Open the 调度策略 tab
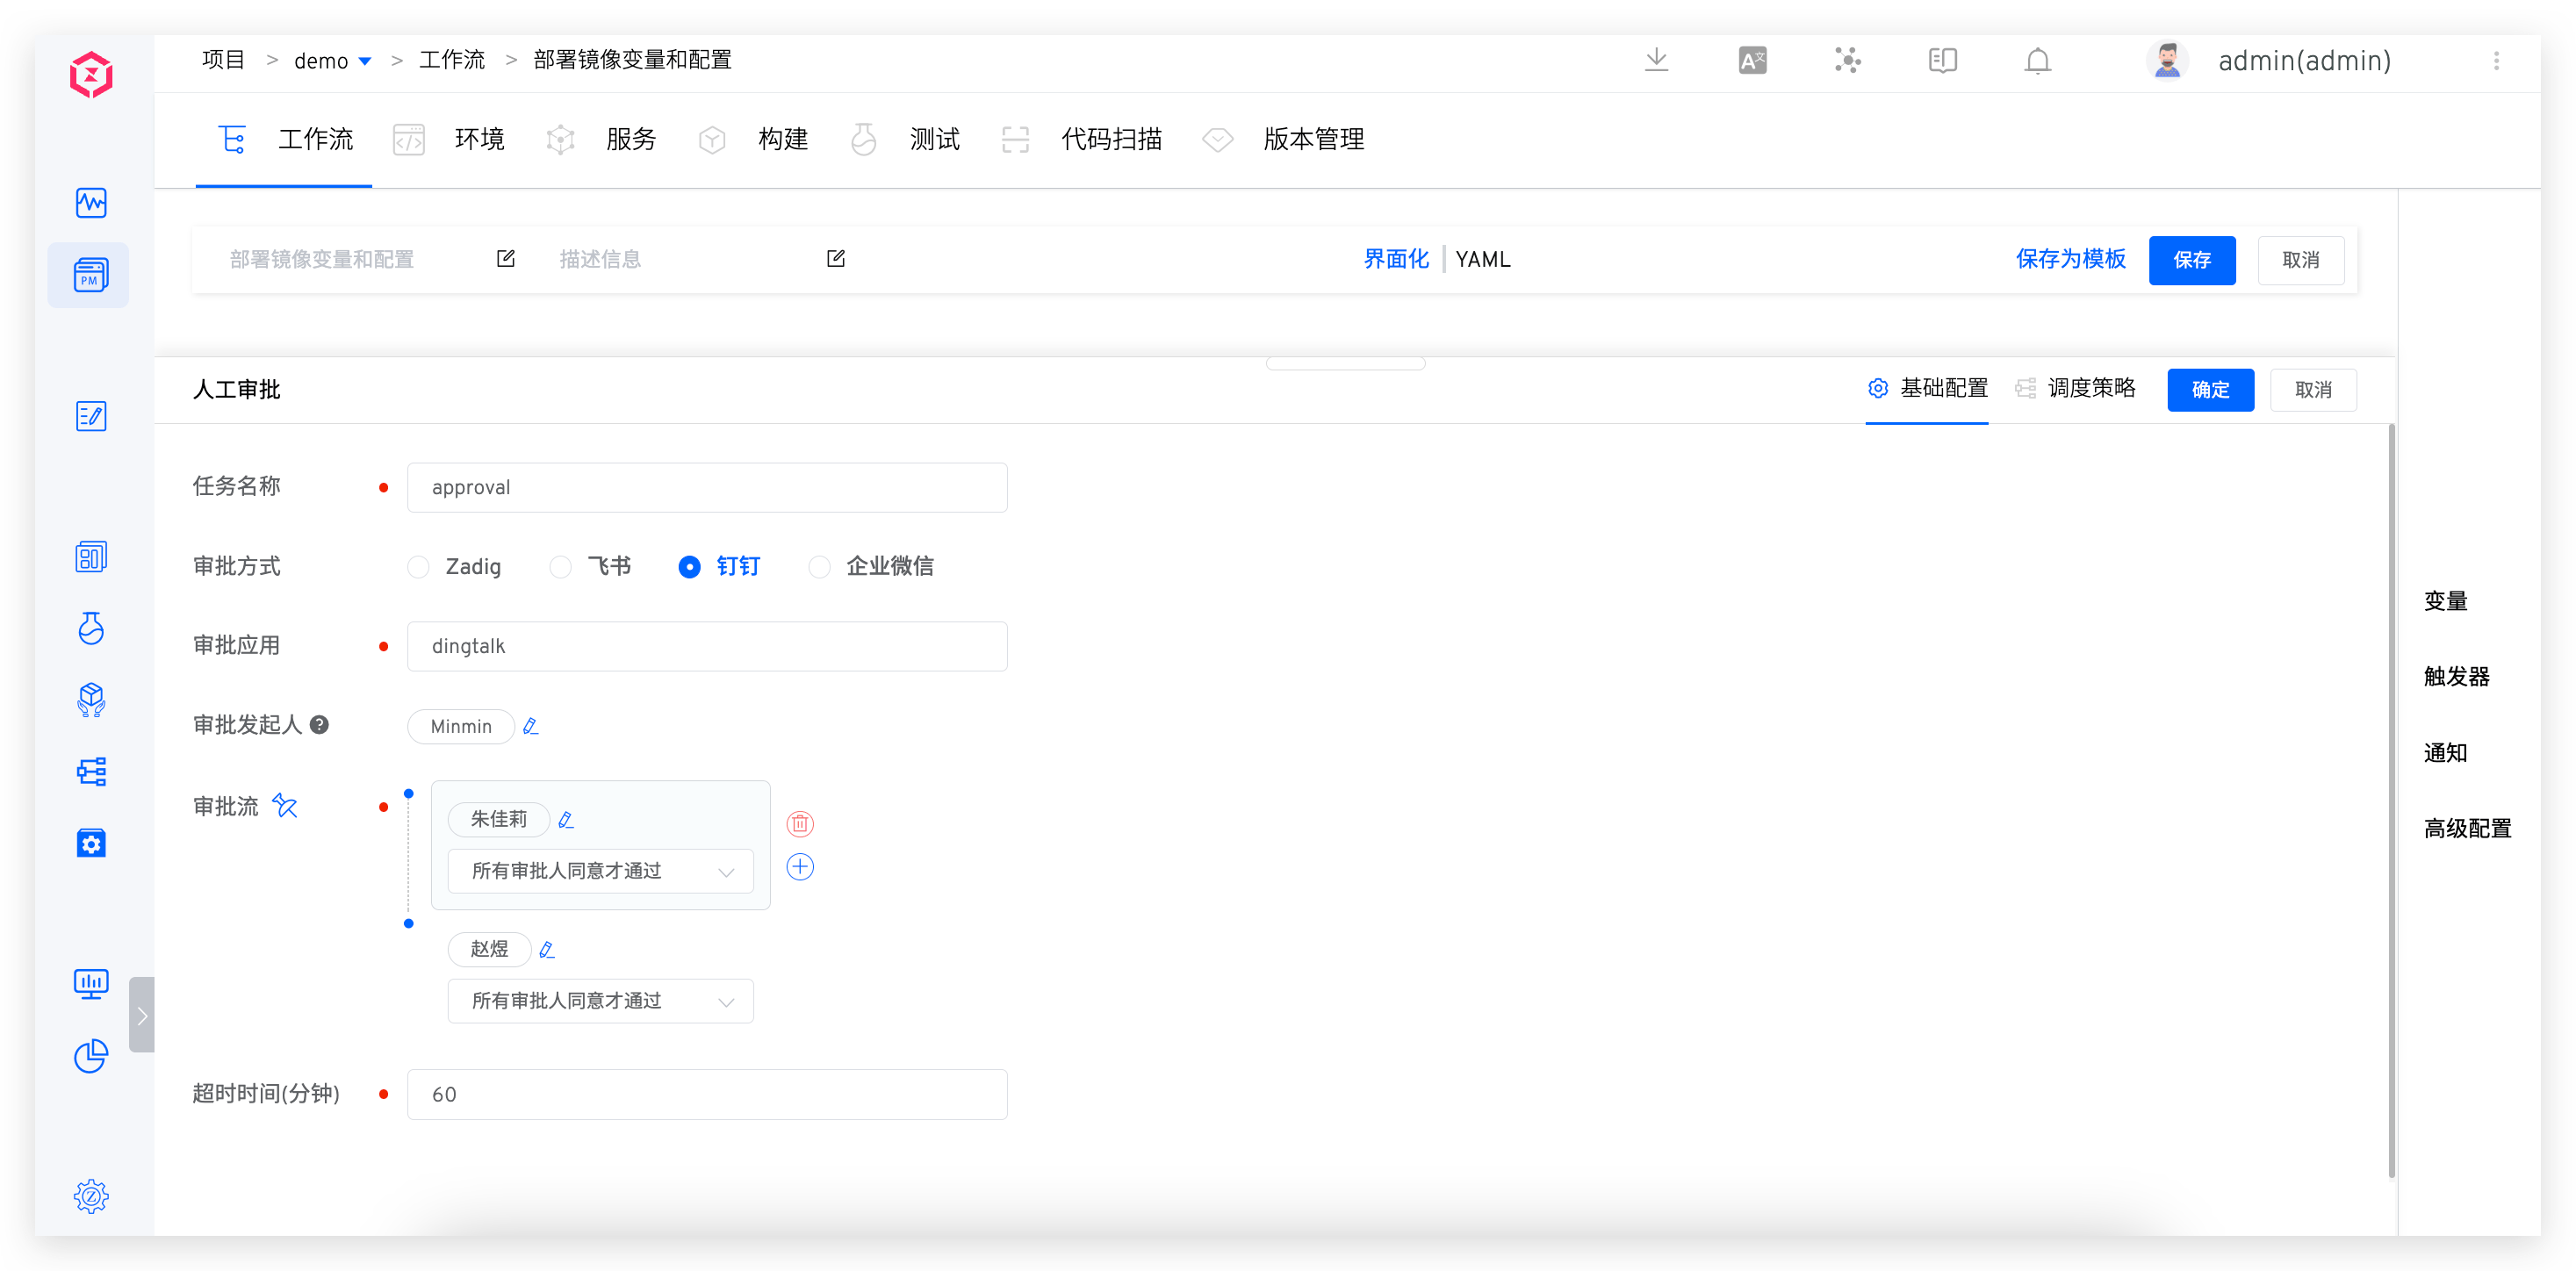Image resolution: width=2576 pixels, height=1271 pixels. point(2093,389)
